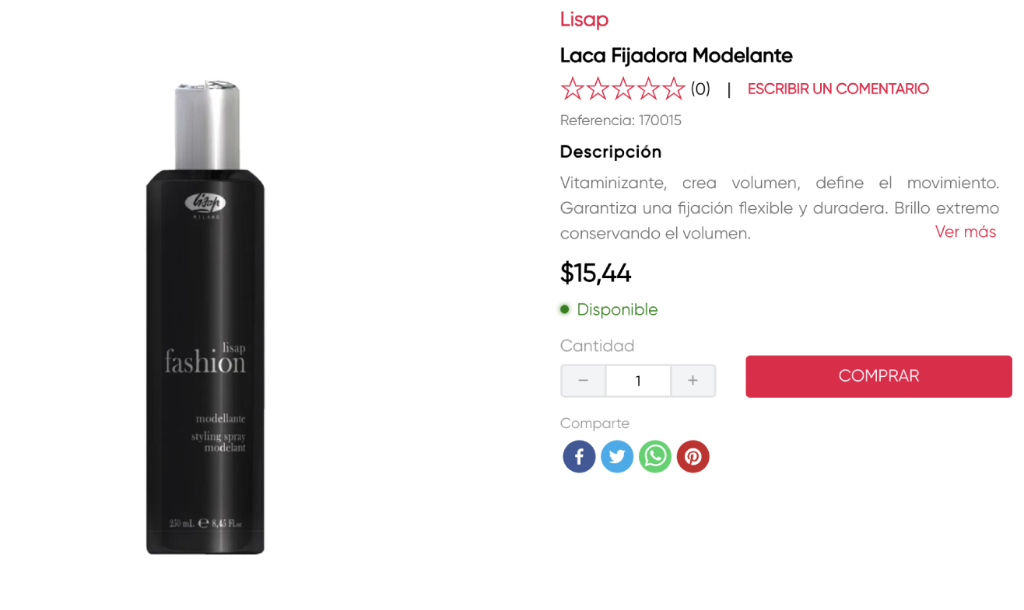The image size is (1024, 610).
Task: Share product on Twitter
Action: pyautogui.click(x=617, y=457)
